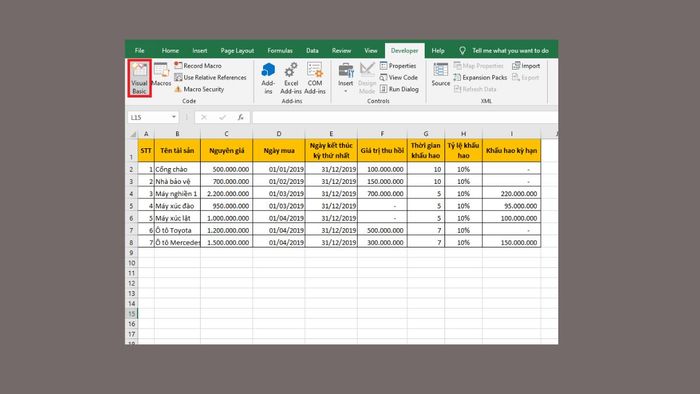The image size is (700, 394).
Task: Click inside the formula bar
Action: [x=405, y=117]
